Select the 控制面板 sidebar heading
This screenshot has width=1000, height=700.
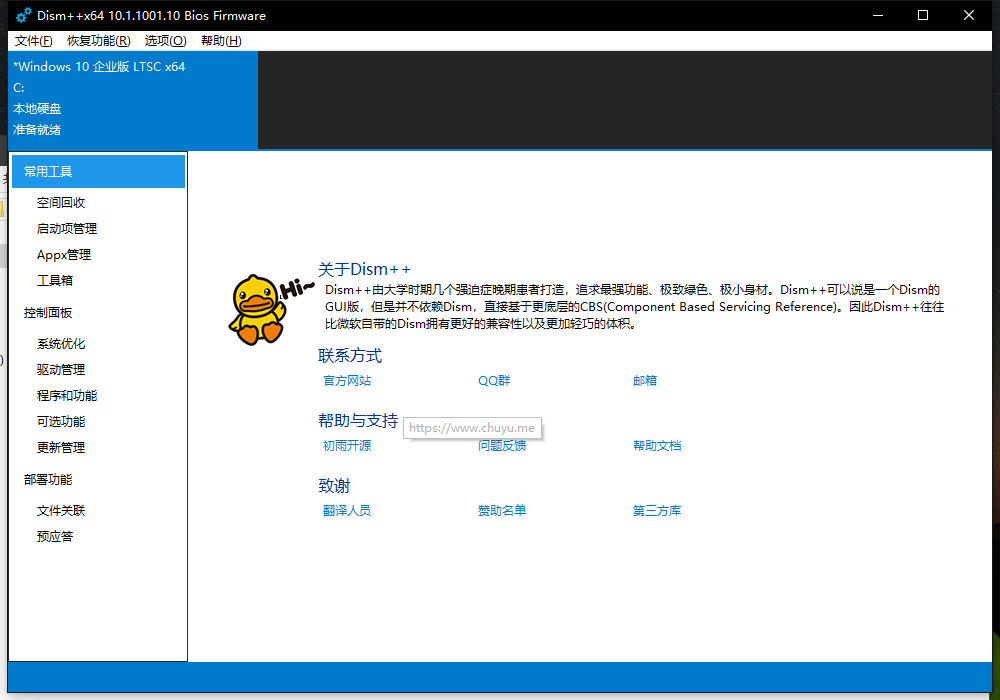[x=48, y=313]
